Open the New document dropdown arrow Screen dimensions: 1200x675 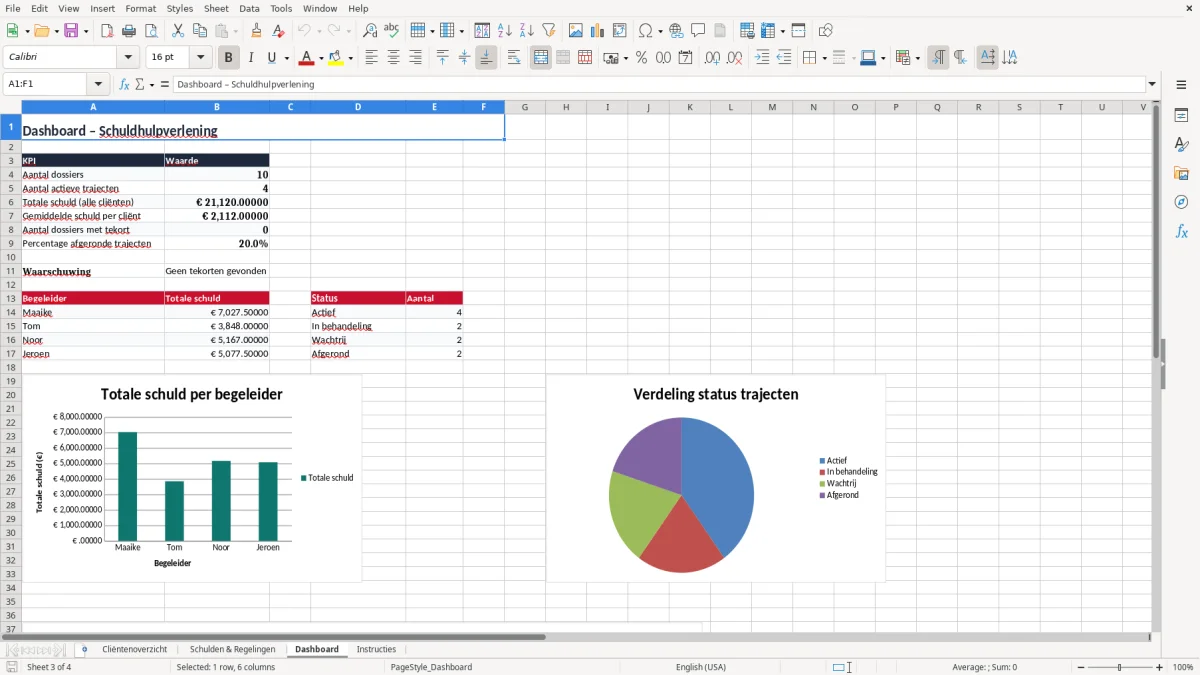[x=25, y=31]
